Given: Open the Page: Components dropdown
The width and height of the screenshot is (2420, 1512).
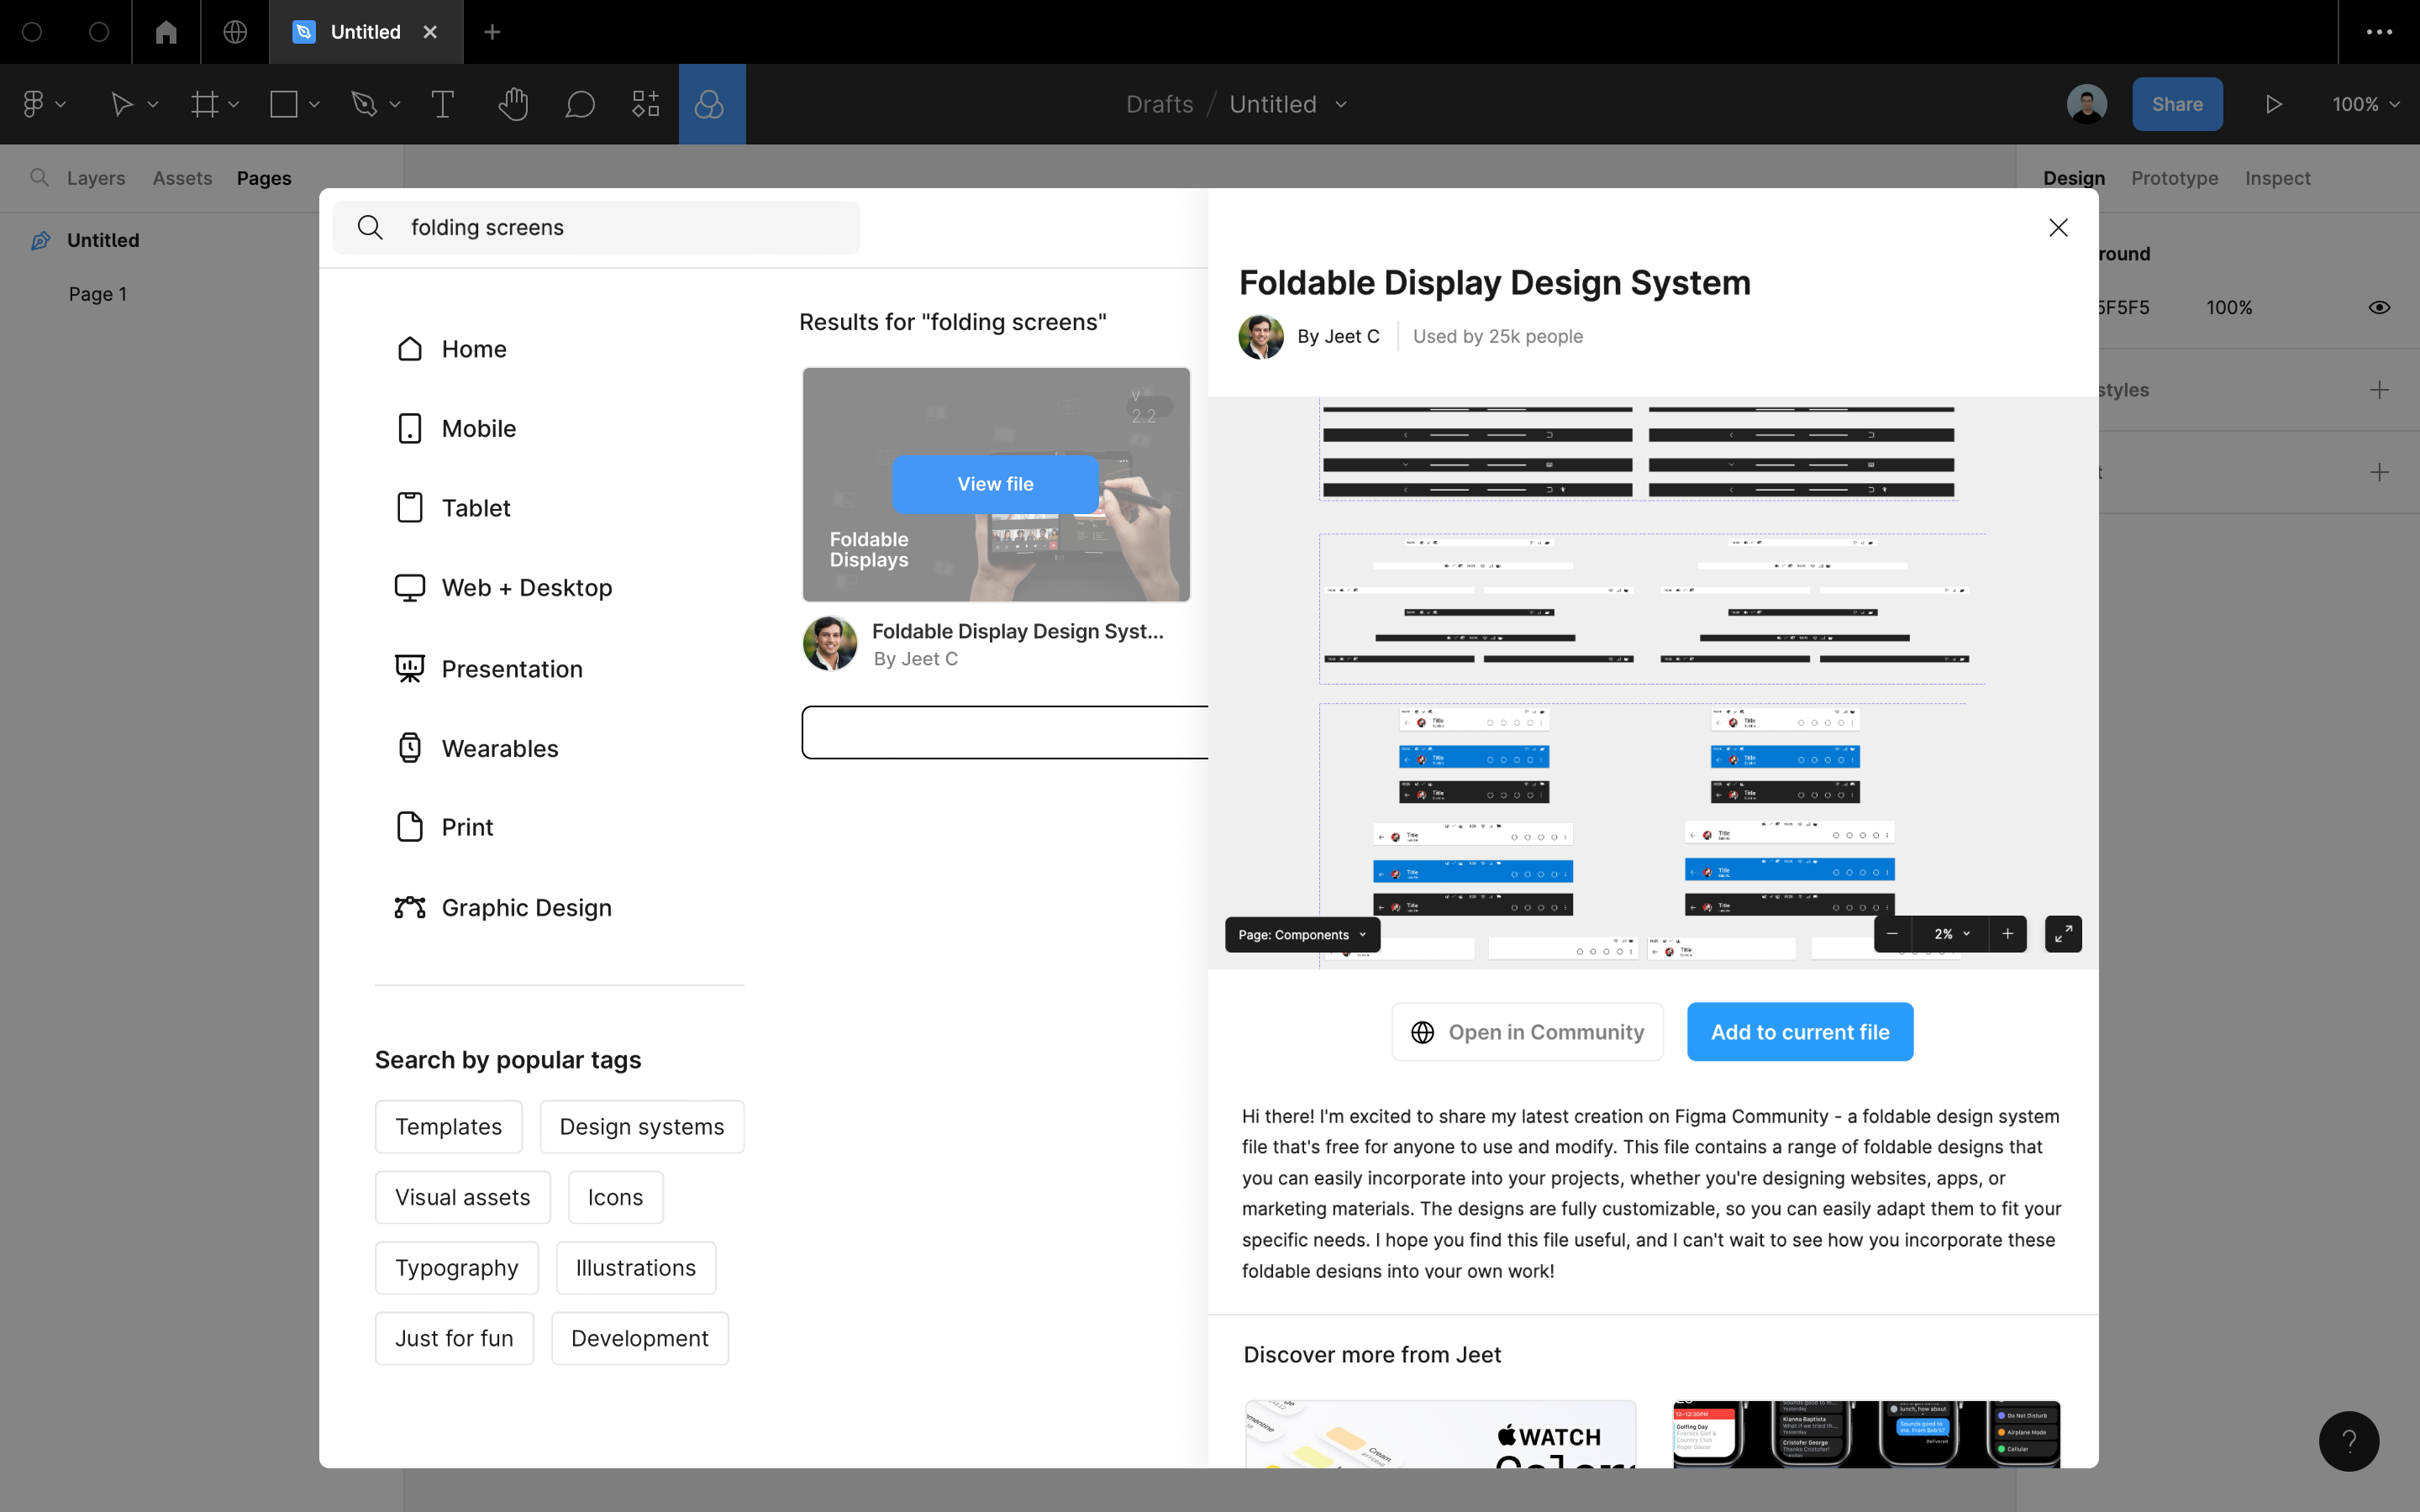Looking at the screenshot, I should tap(1302, 934).
